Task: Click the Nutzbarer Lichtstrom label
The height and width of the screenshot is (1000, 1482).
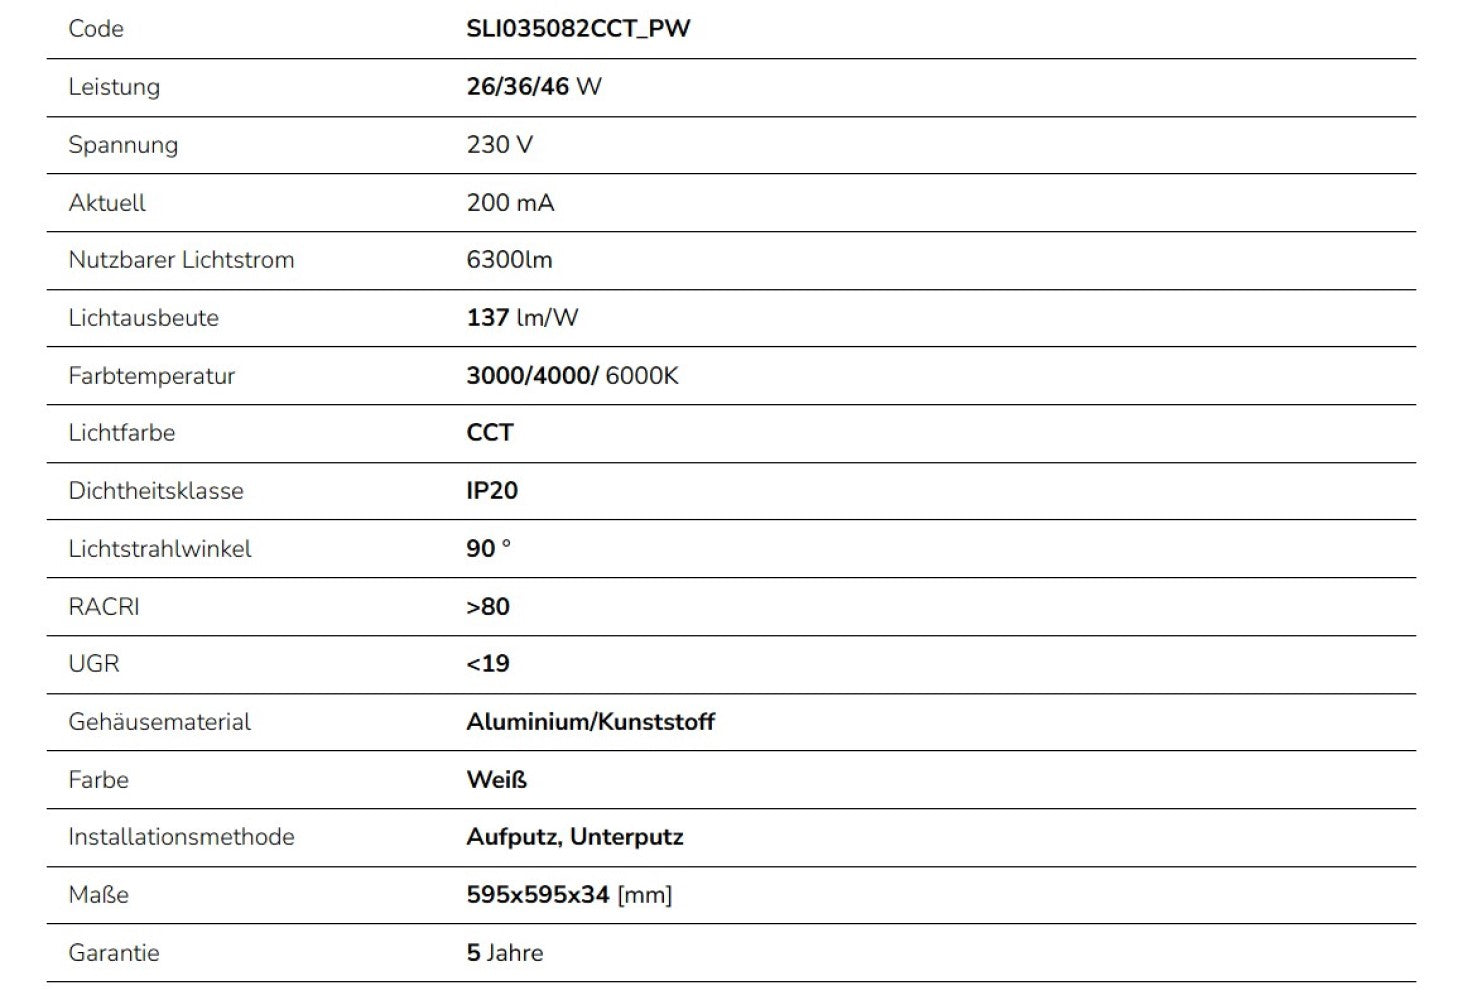Action: pos(181,260)
